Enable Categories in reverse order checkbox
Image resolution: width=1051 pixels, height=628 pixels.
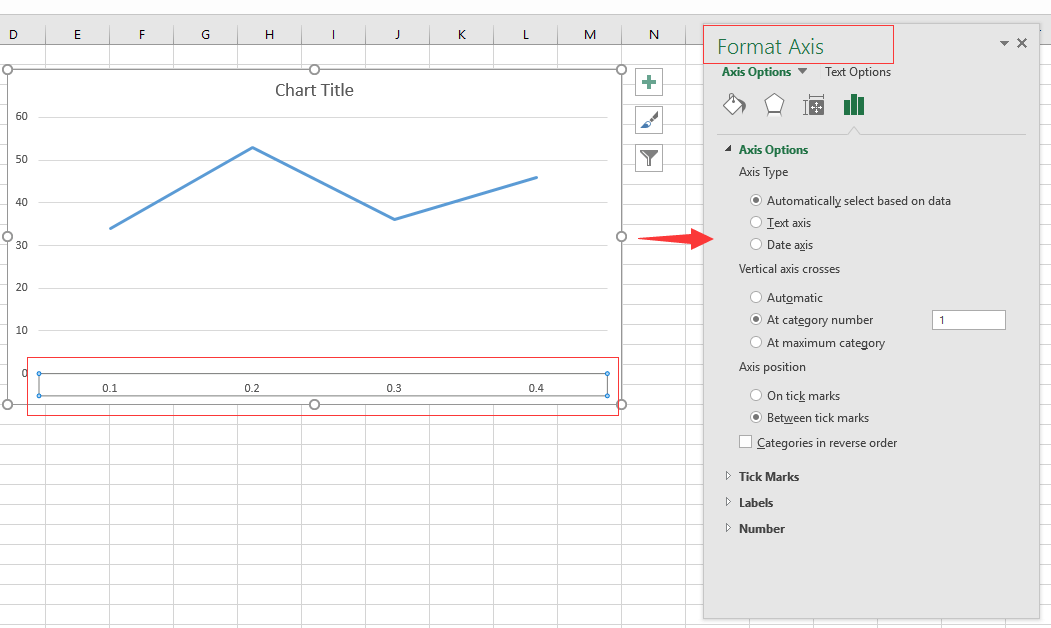tap(745, 442)
